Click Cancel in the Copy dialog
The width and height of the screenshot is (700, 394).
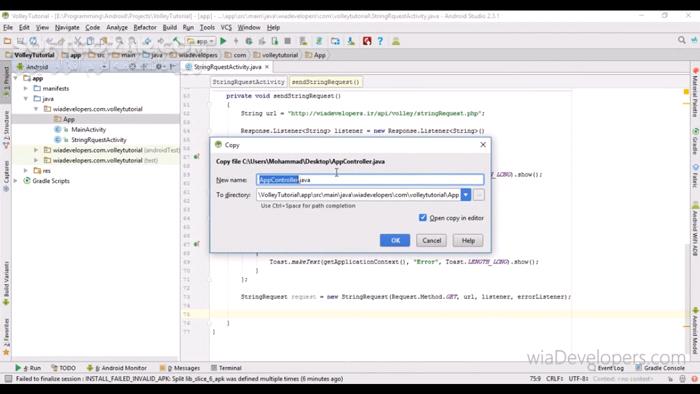click(x=432, y=241)
